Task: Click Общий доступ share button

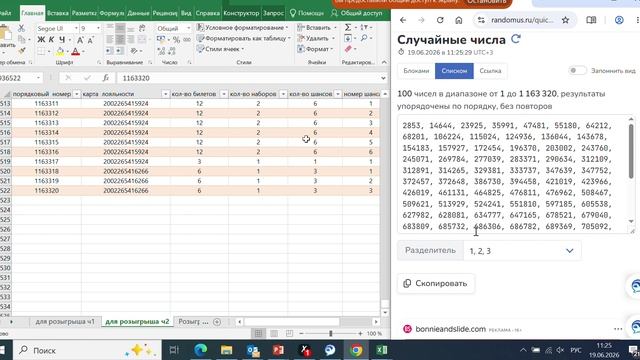Action: [357, 13]
